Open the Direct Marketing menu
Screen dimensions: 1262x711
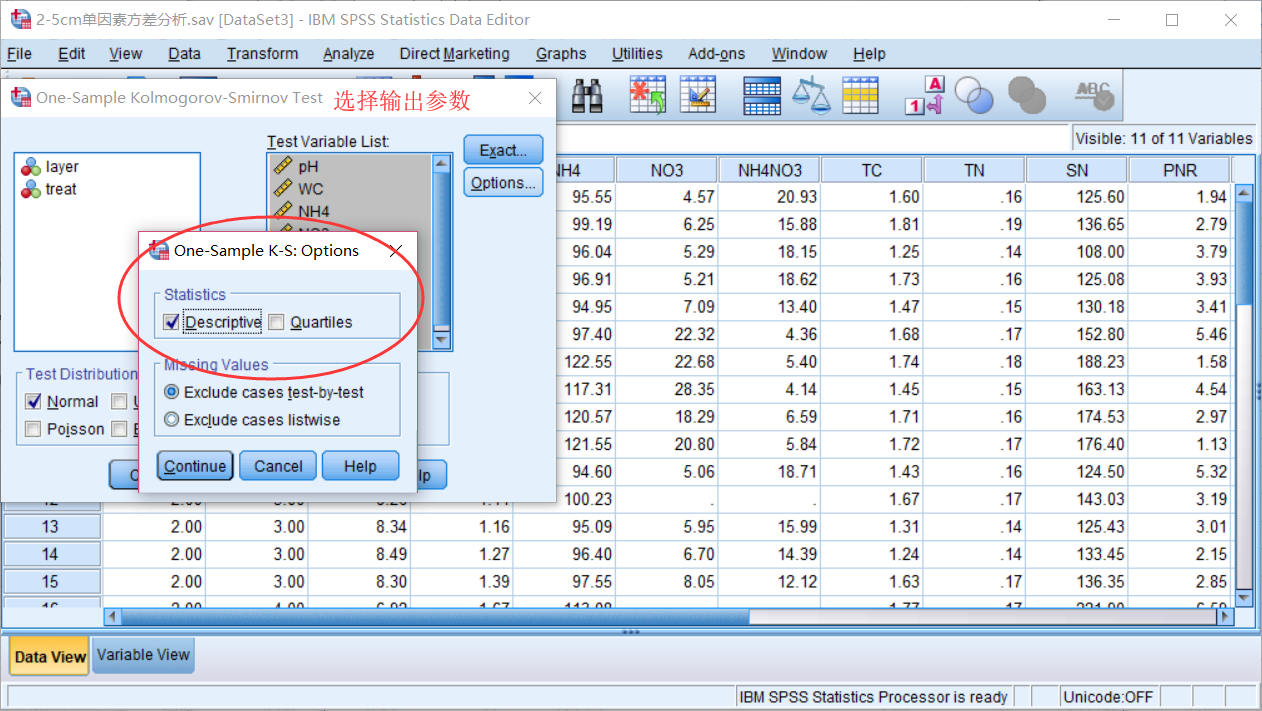pos(455,54)
